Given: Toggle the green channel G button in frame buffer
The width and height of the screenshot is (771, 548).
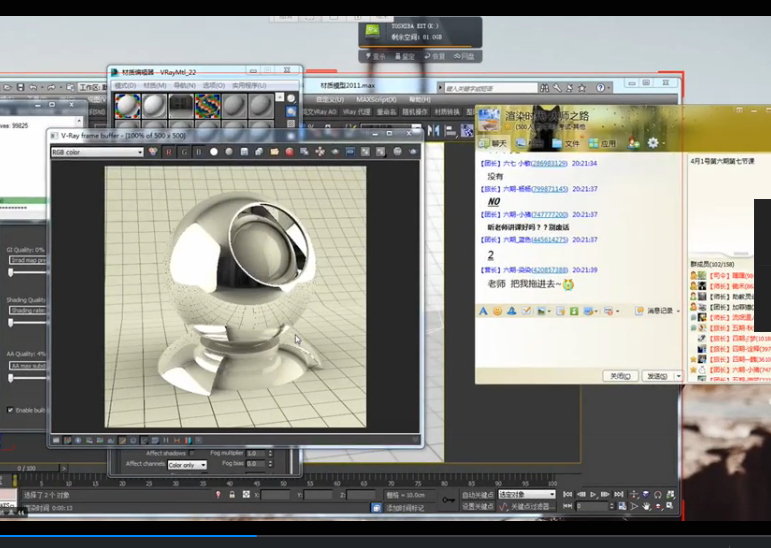Looking at the screenshot, I should [x=184, y=152].
